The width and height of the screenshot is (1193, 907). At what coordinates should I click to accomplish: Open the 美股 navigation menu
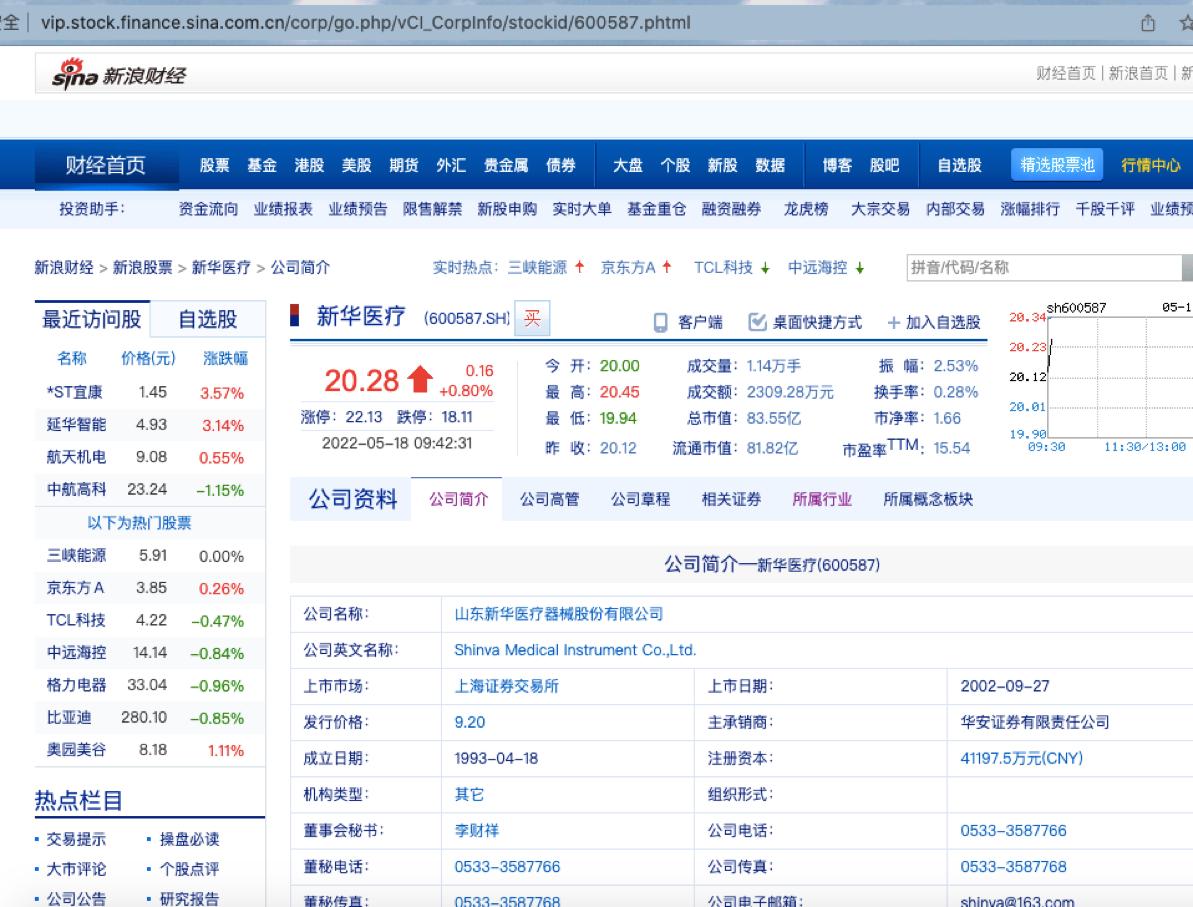[x=356, y=167]
